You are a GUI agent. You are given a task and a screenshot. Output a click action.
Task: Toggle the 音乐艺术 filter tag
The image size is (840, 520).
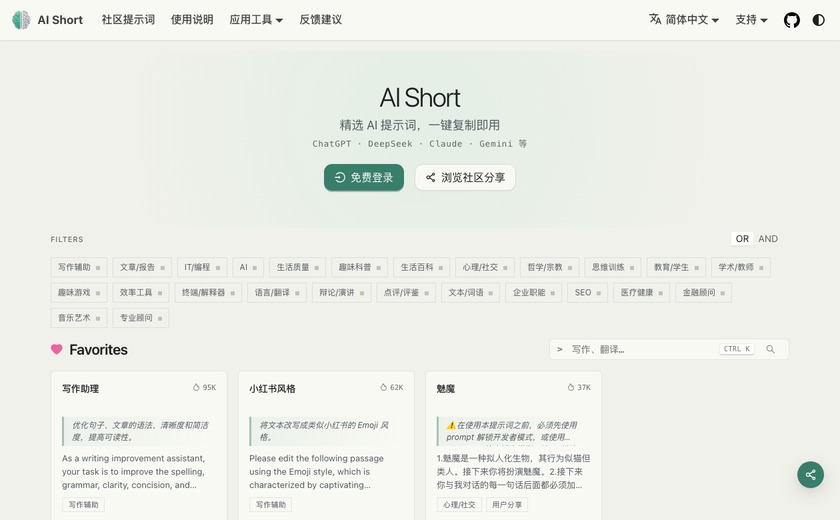[x=79, y=318]
